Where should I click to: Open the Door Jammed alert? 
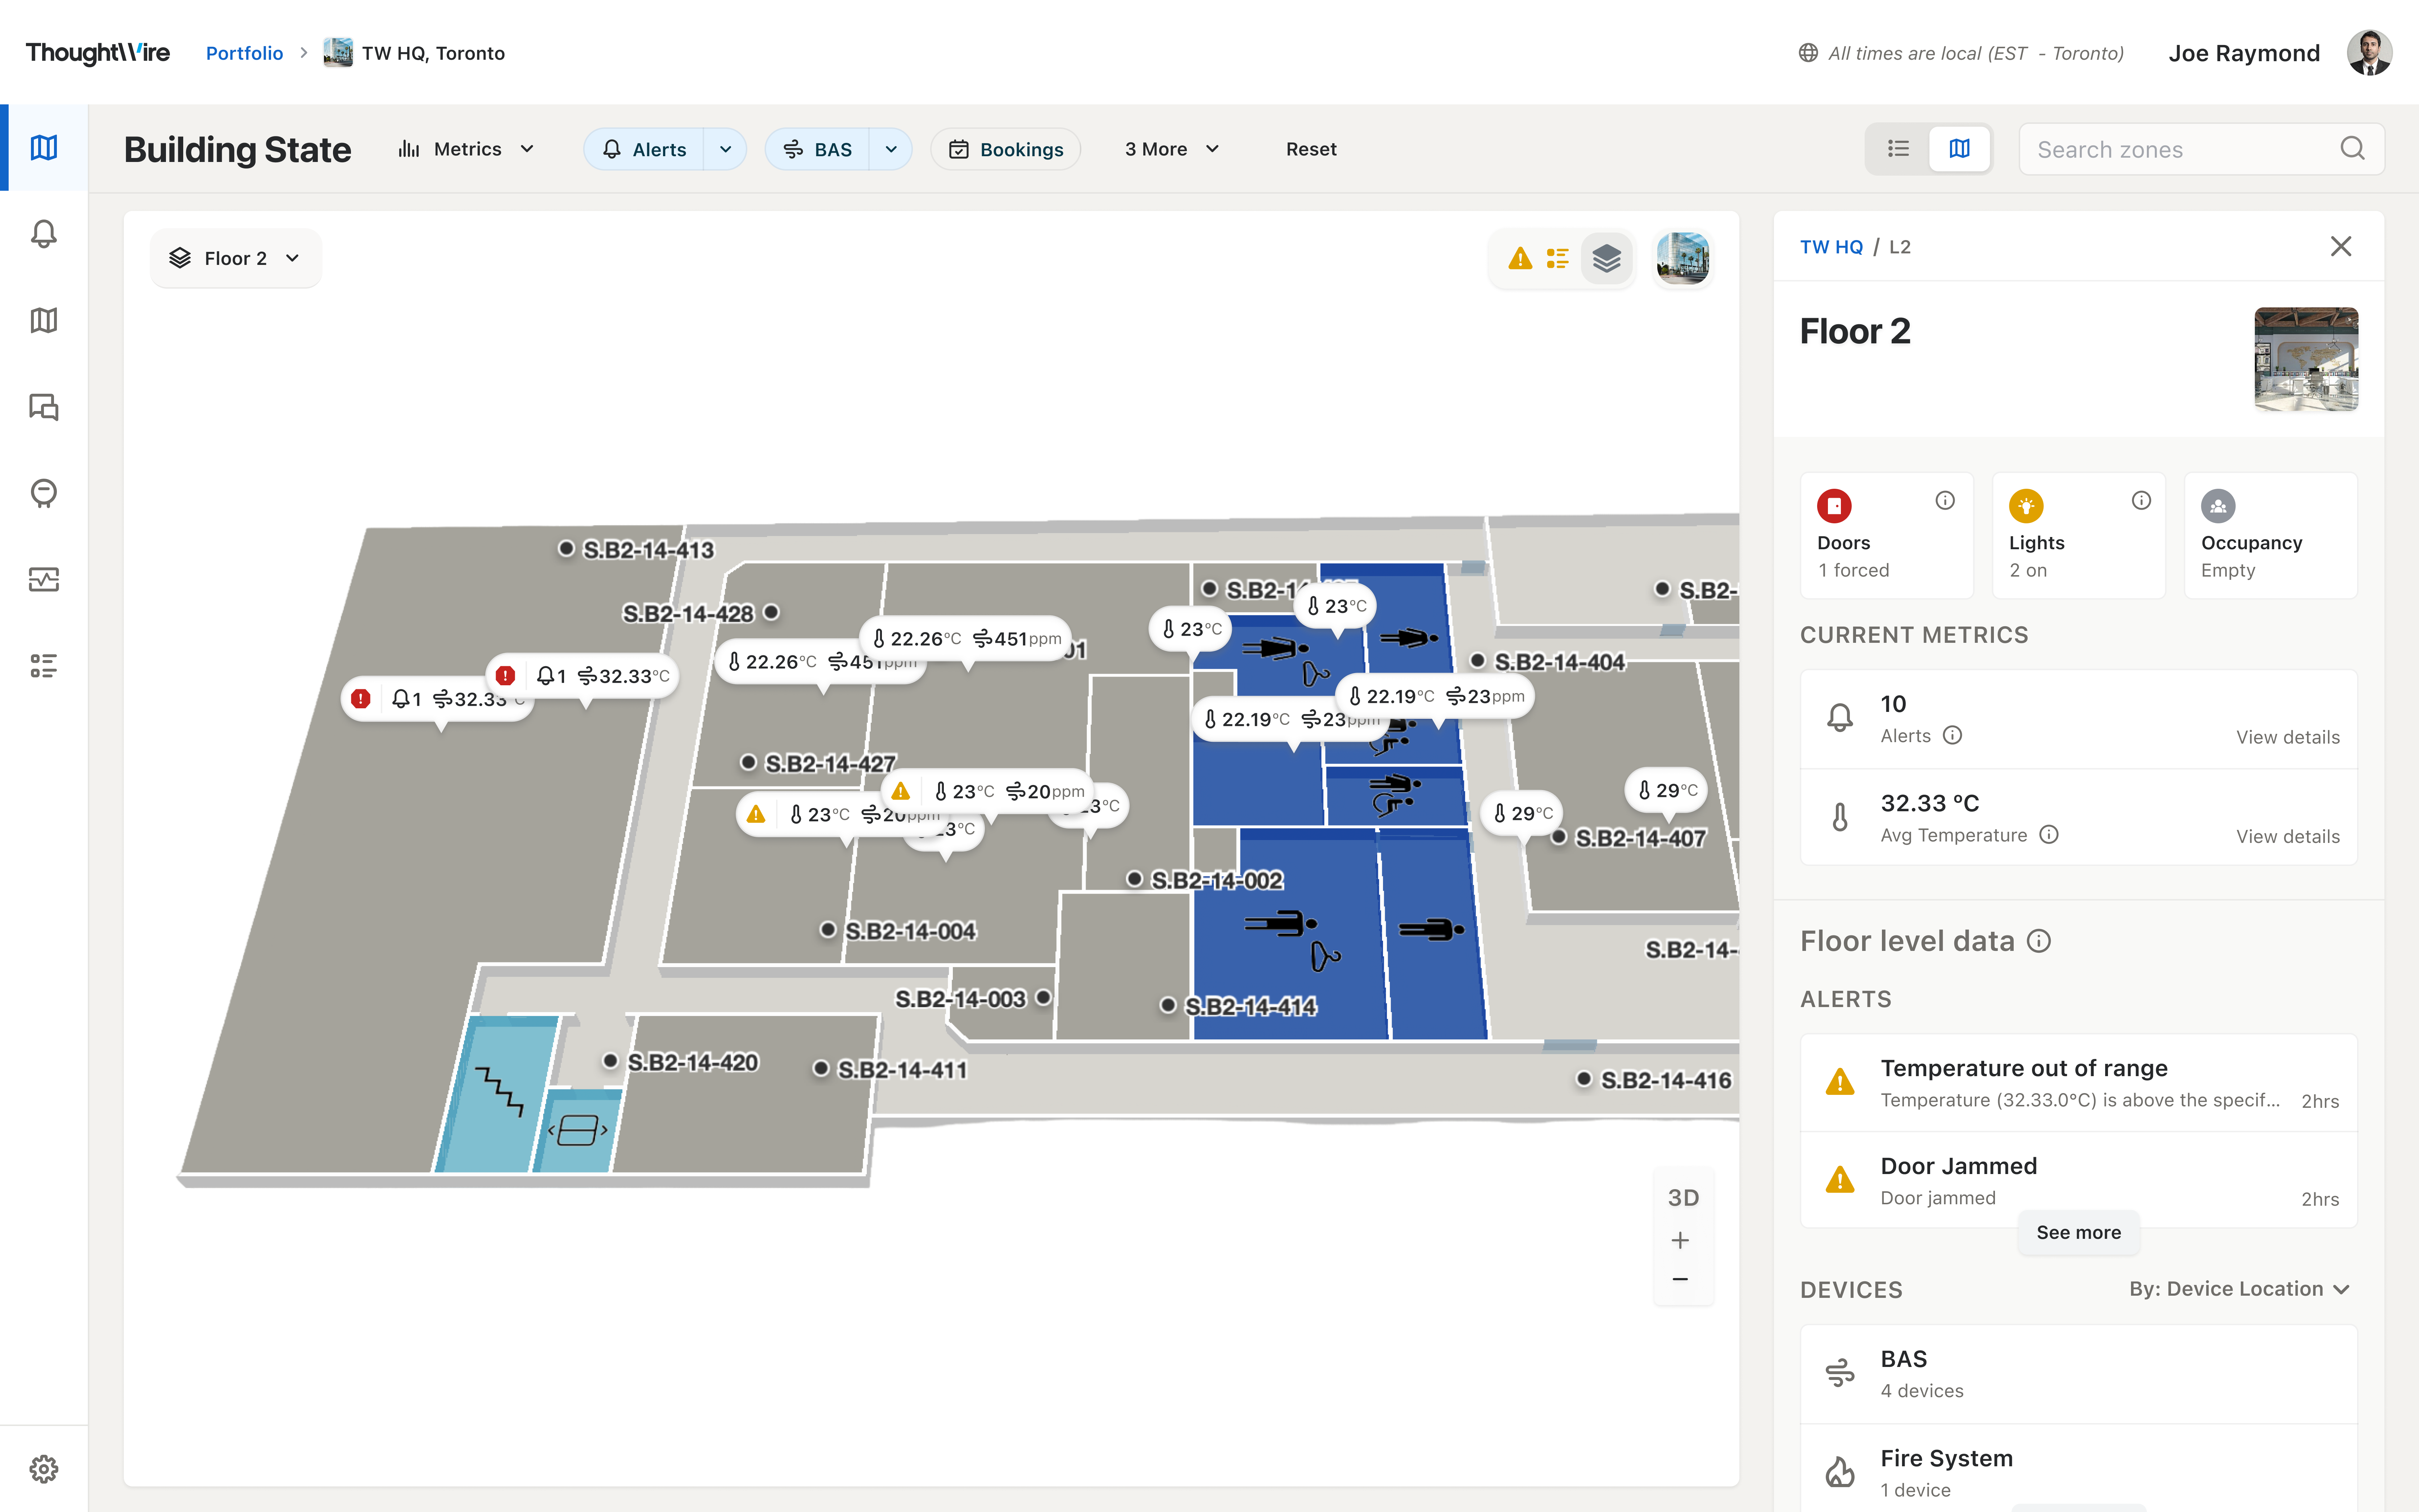click(2078, 1180)
